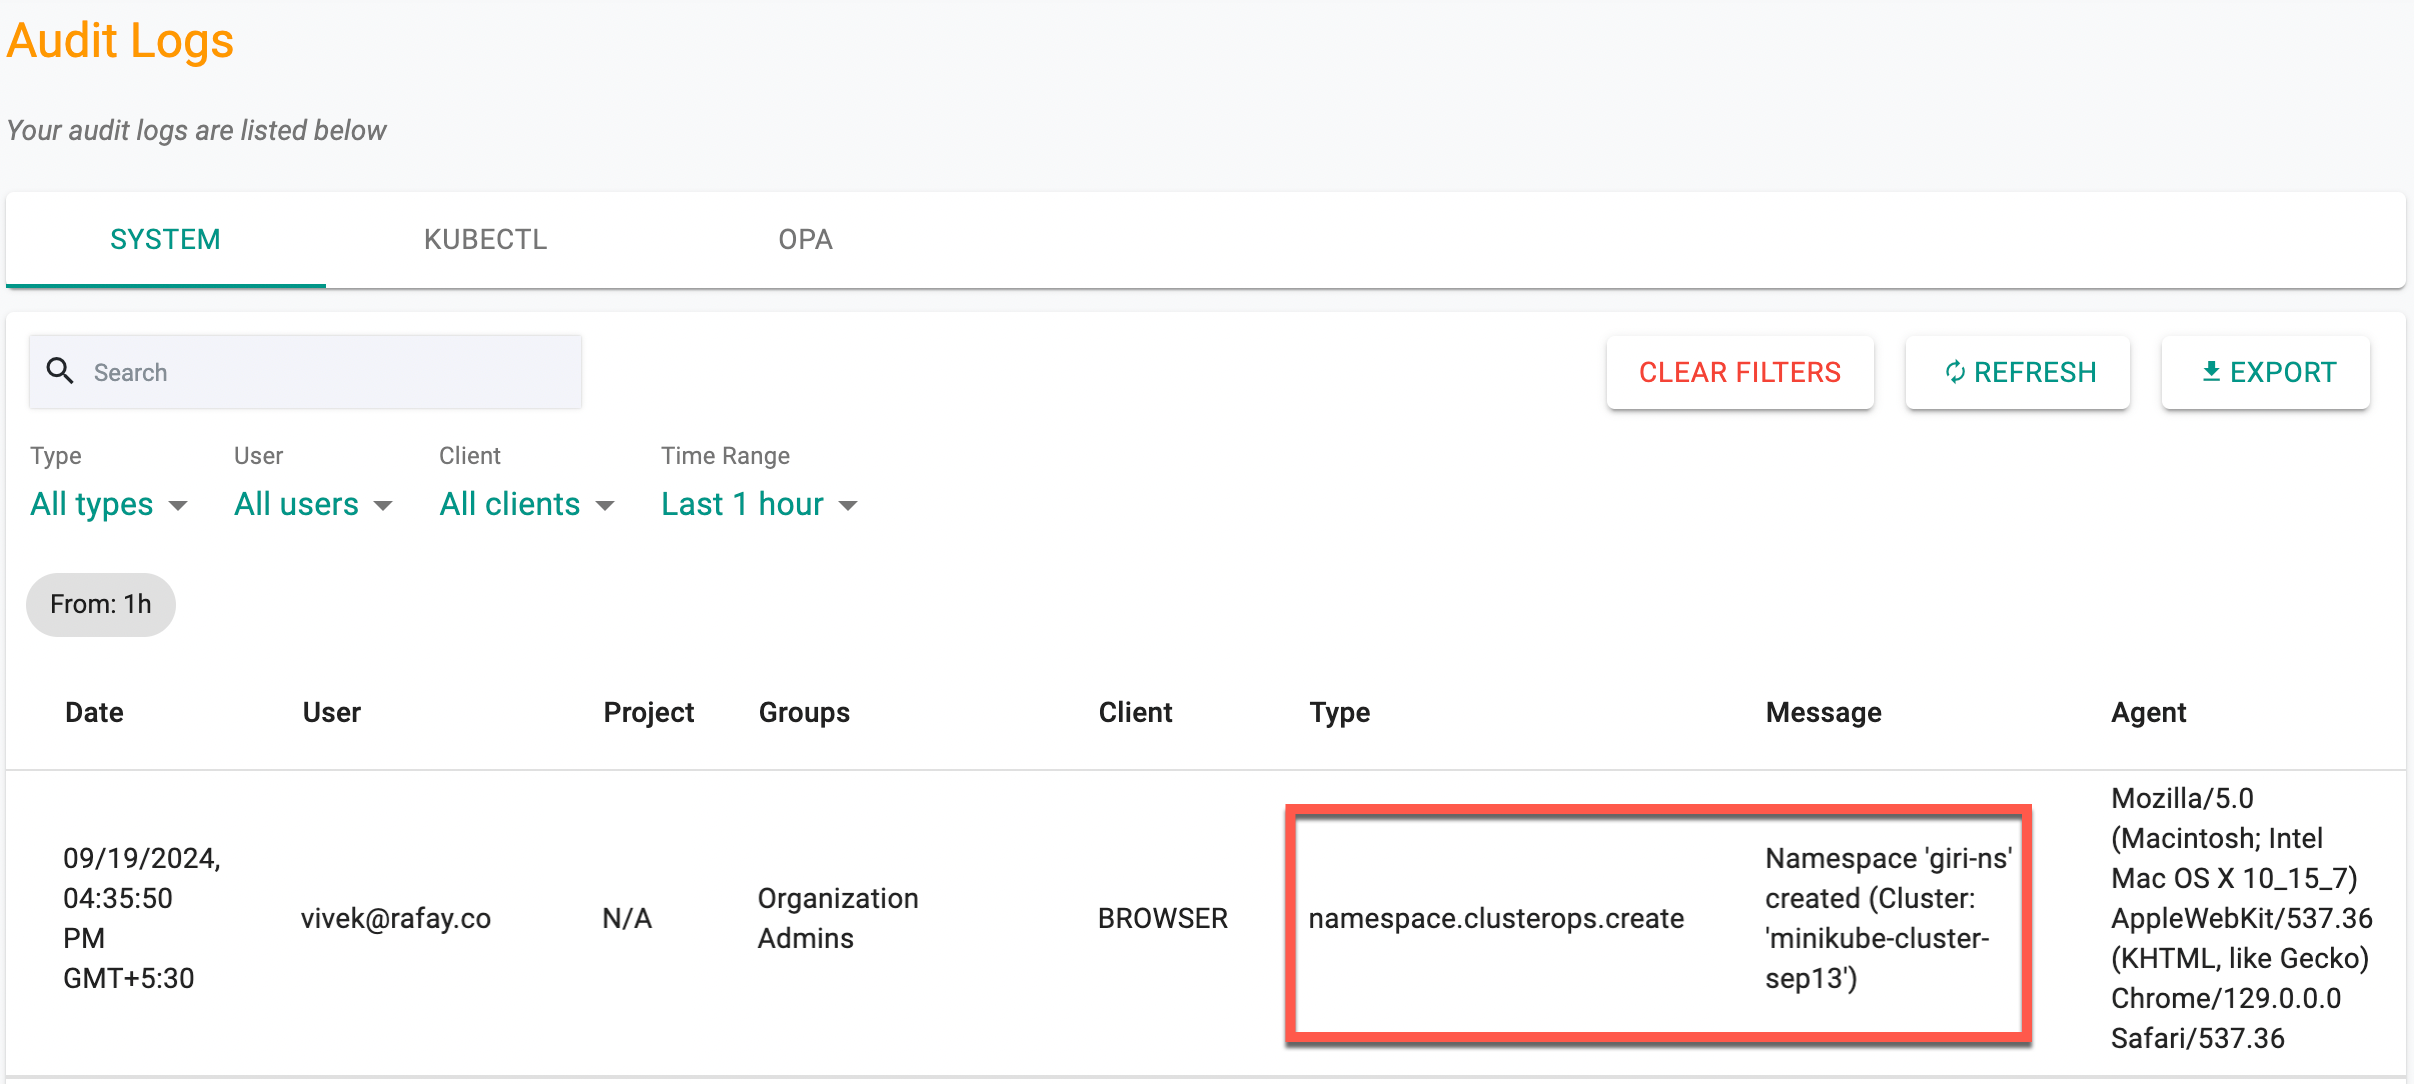
Task: Click into the Search input field
Action: 305,372
